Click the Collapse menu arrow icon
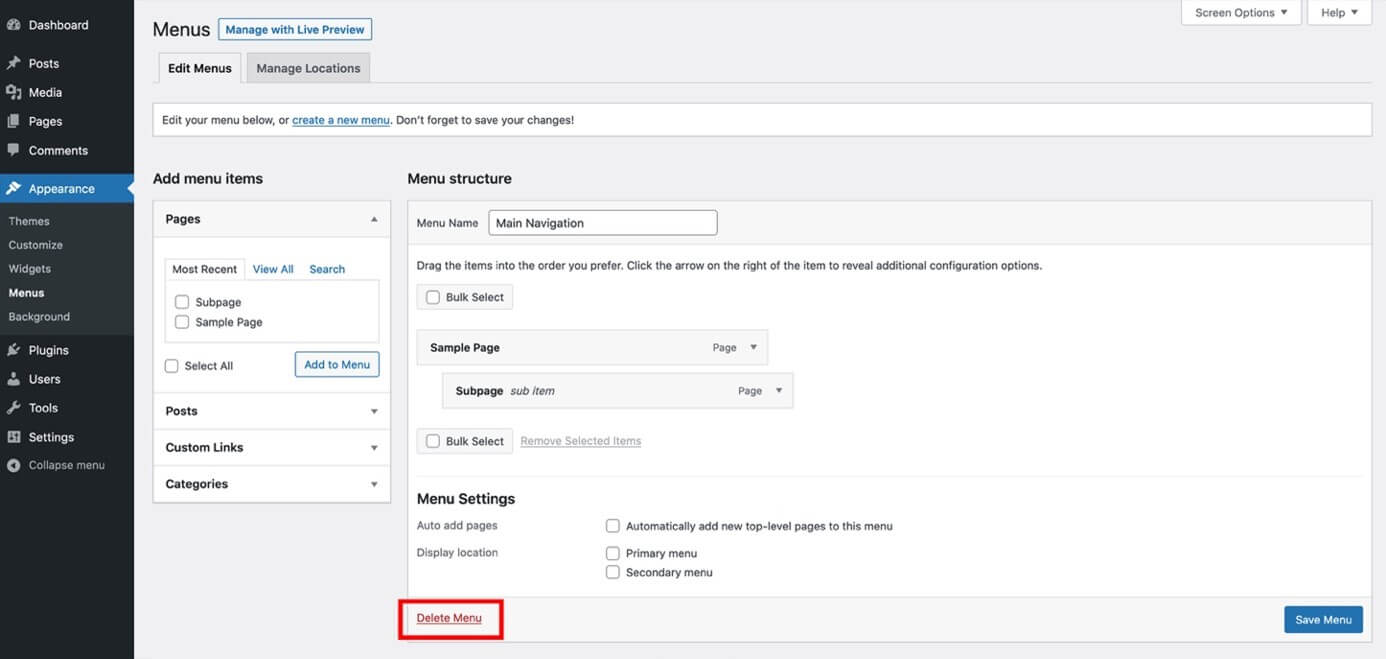 coord(13,465)
